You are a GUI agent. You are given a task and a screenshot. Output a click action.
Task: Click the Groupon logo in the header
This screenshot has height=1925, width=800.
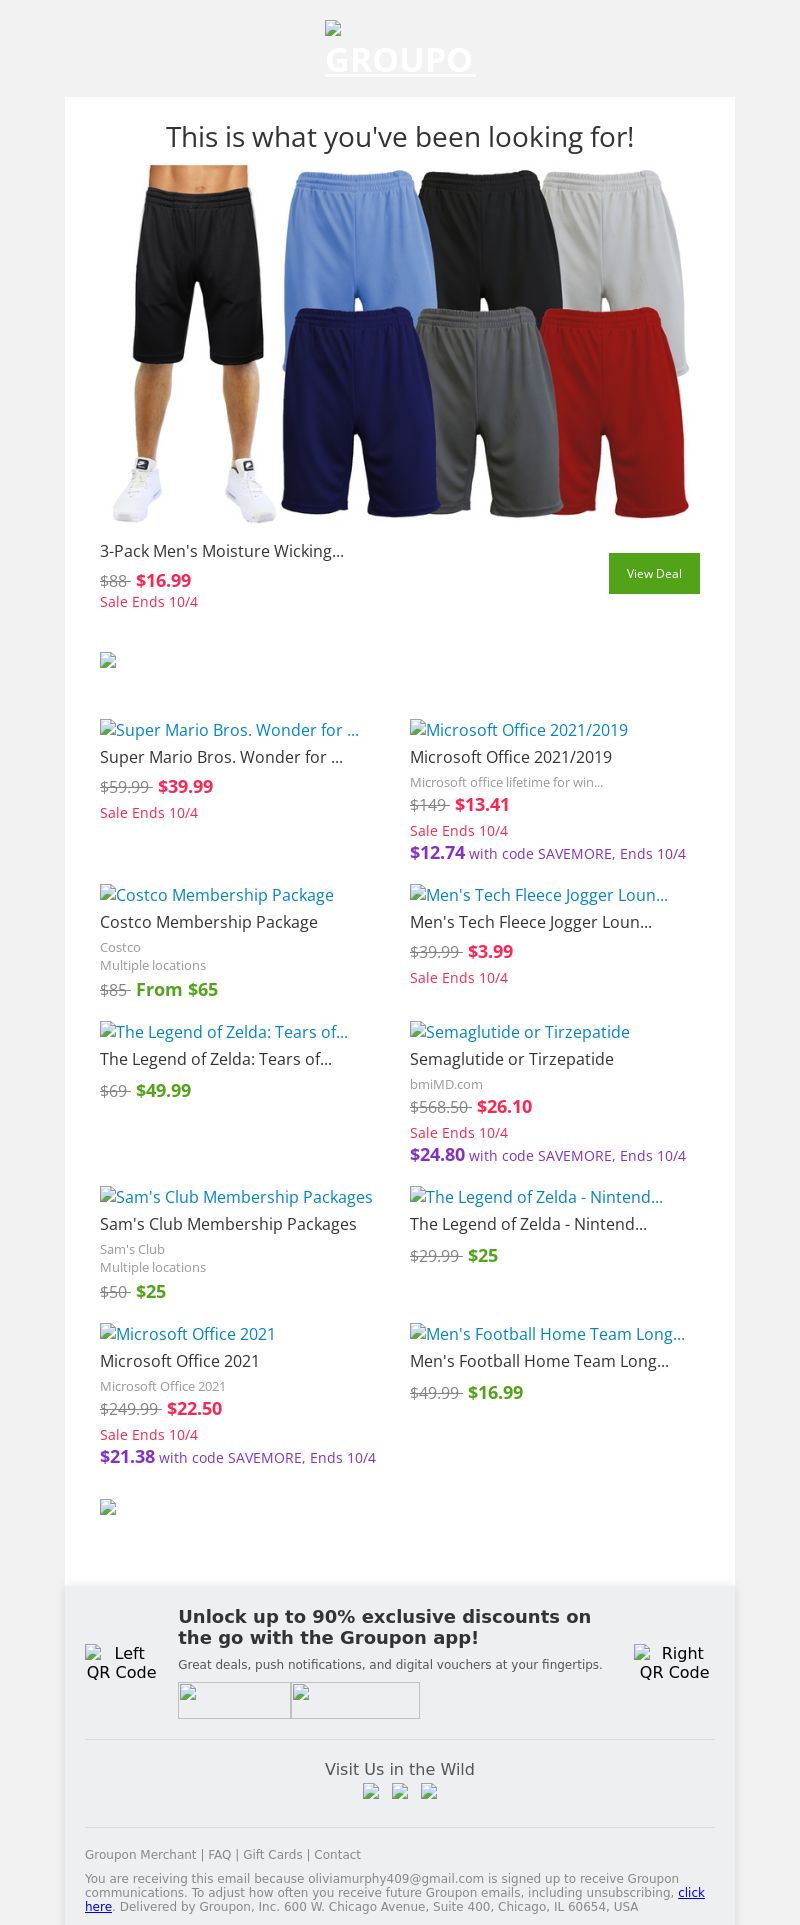point(400,50)
